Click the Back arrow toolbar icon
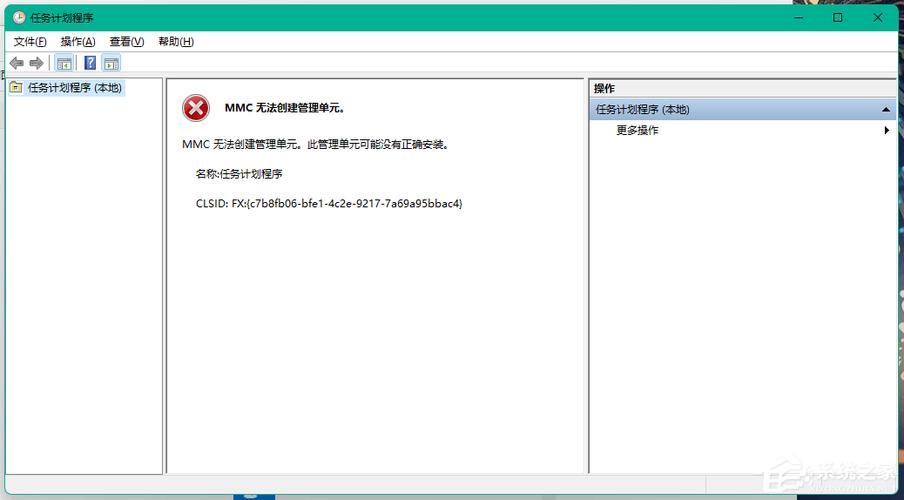The width and height of the screenshot is (904, 500). (x=17, y=63)
